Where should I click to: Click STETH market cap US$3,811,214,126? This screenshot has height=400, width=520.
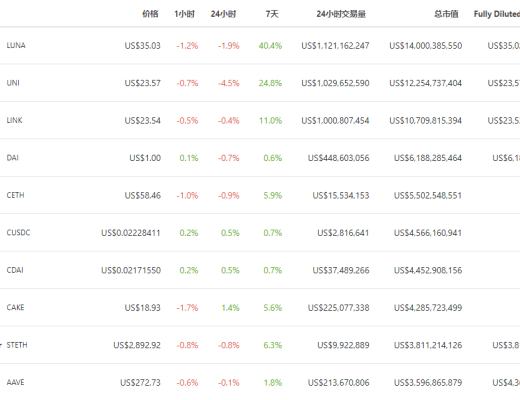pyautogui.click(x=428, y=345)
